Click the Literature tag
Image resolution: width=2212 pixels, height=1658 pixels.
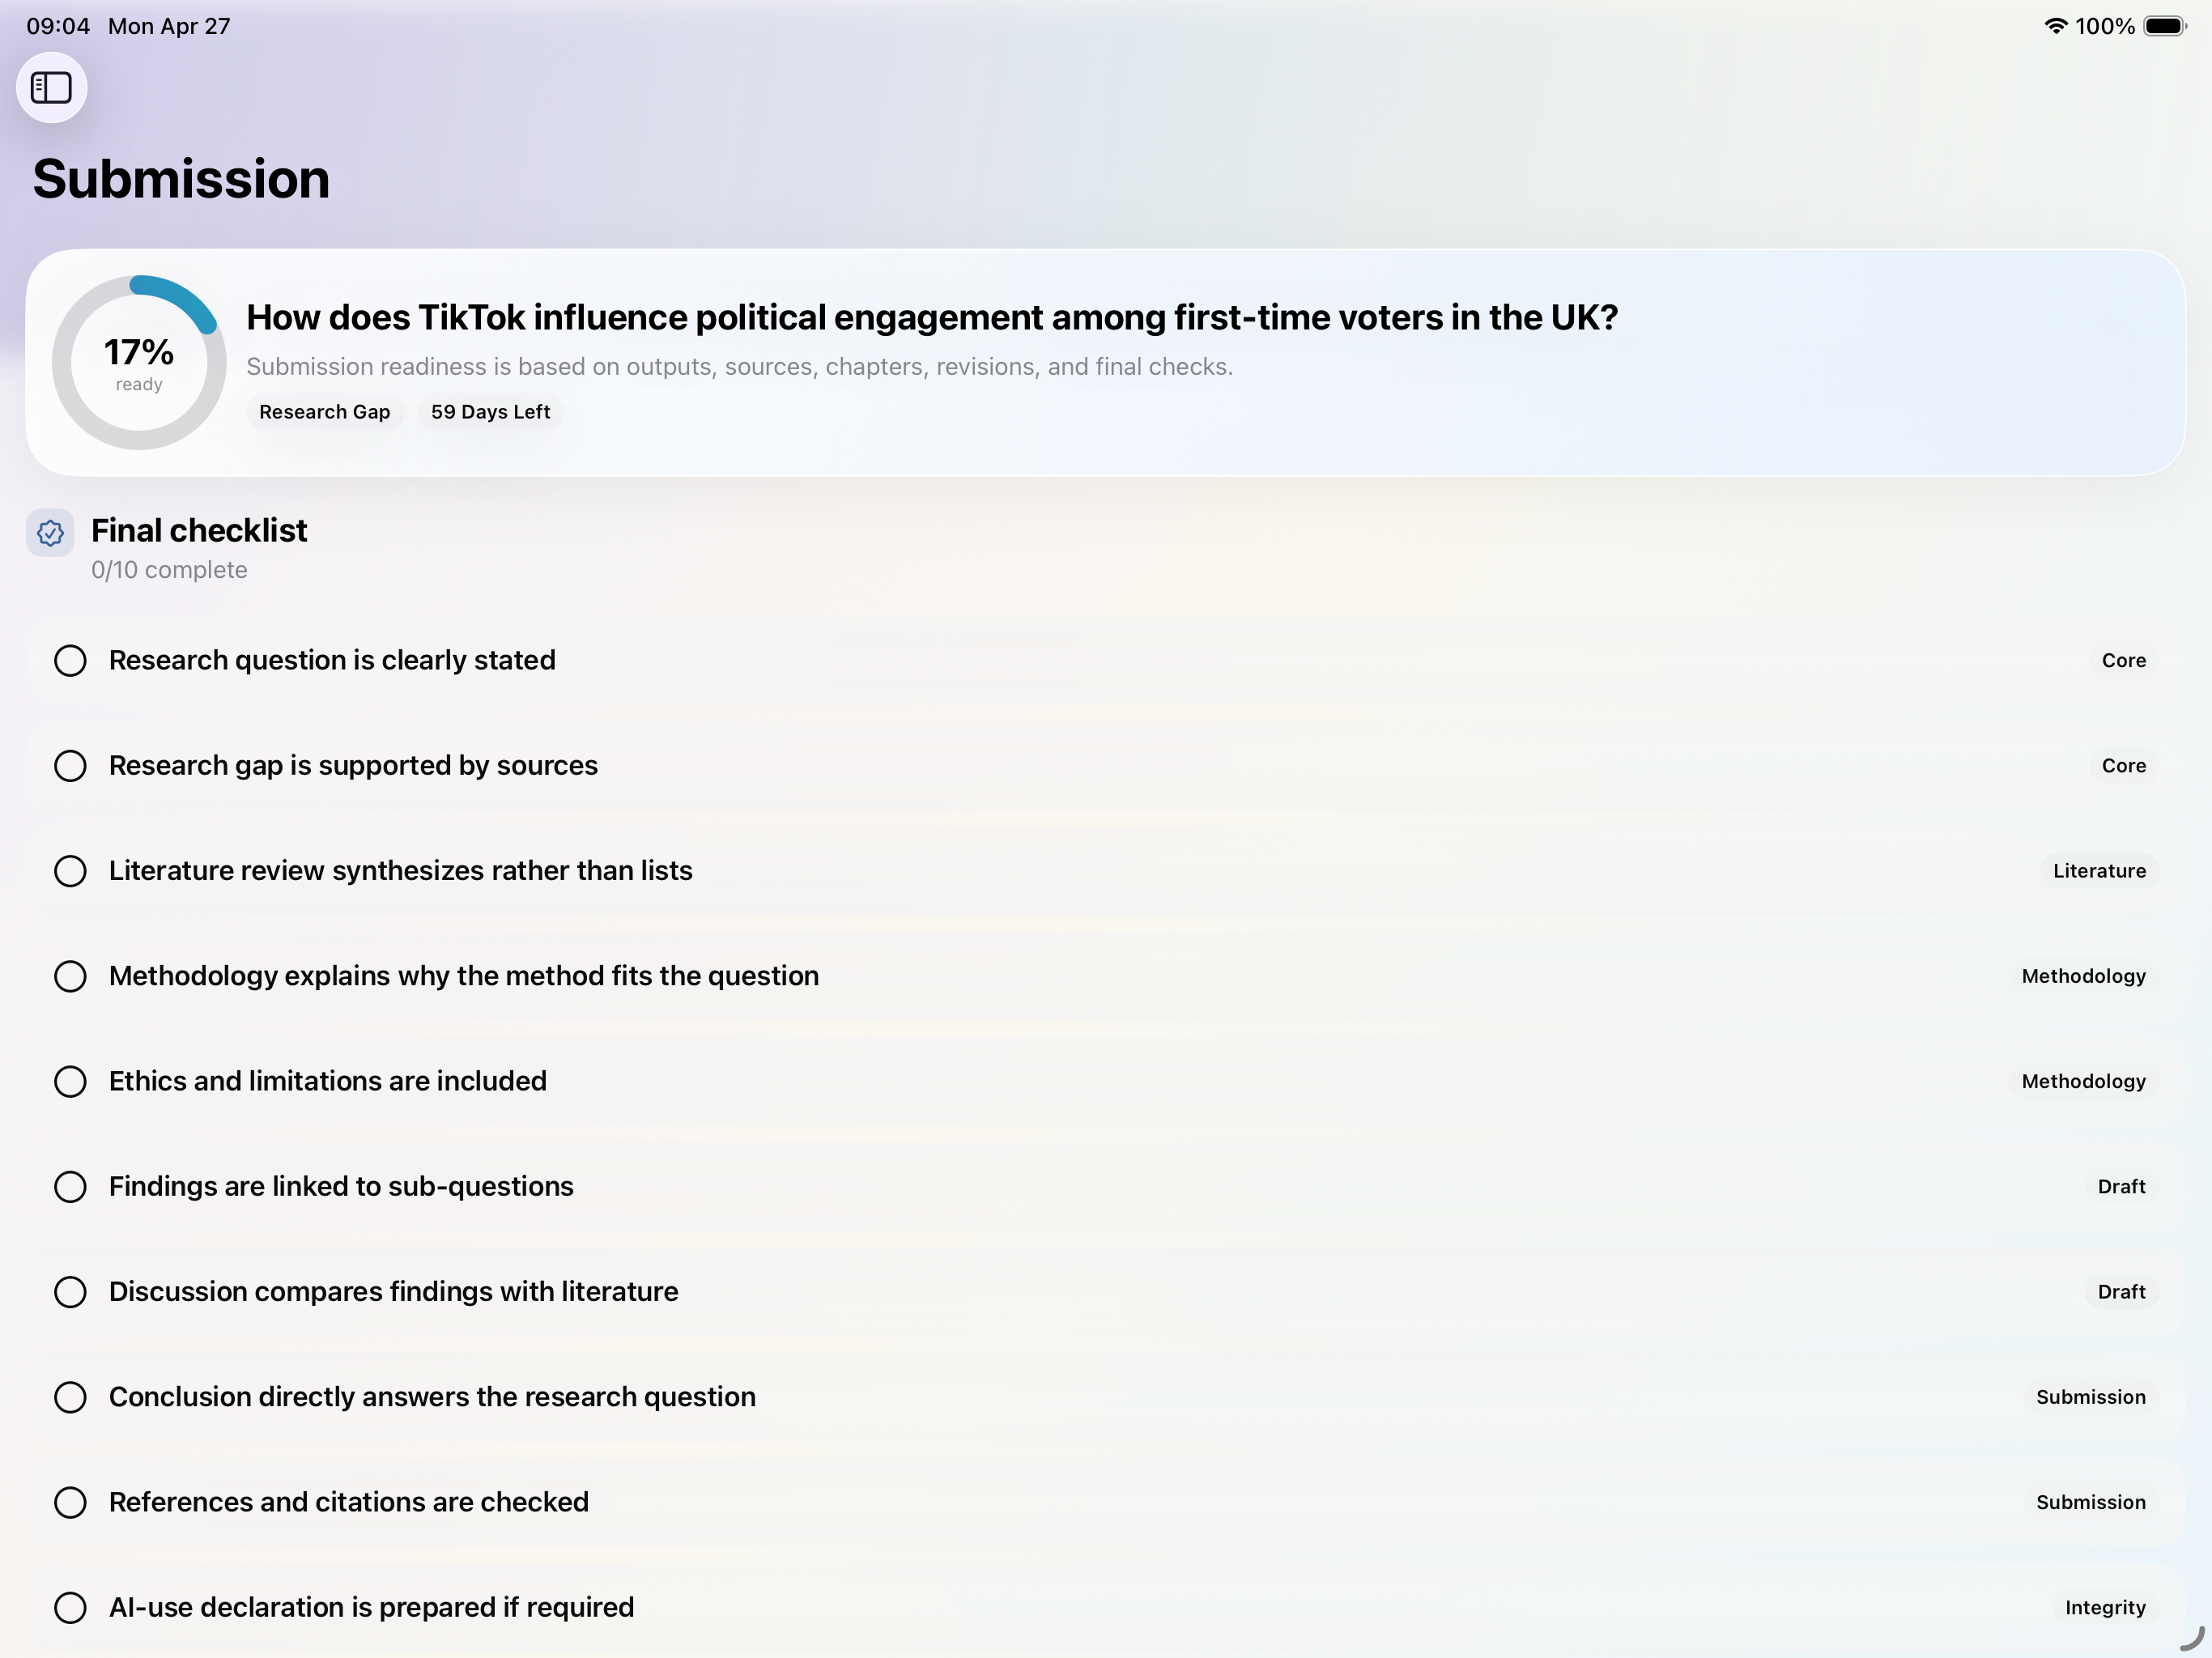click(x=2099, y=871)
